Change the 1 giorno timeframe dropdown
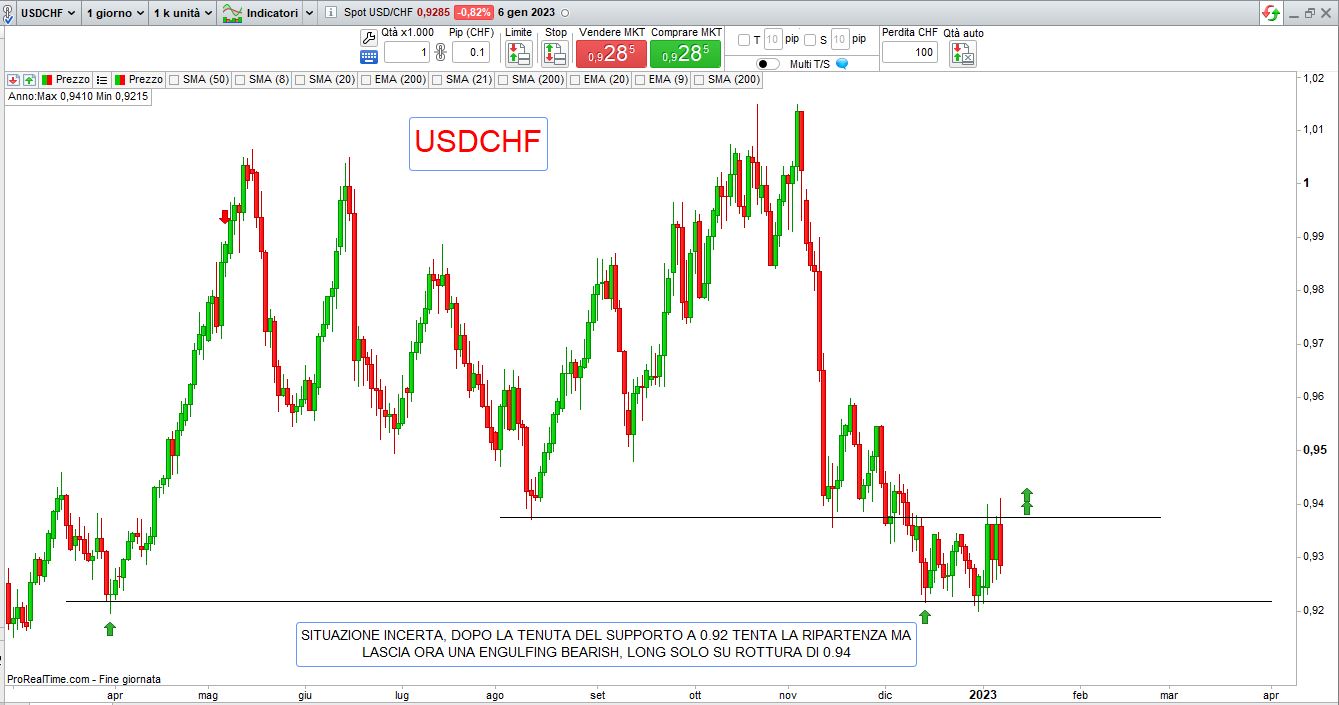 click(x=114, y=13)
